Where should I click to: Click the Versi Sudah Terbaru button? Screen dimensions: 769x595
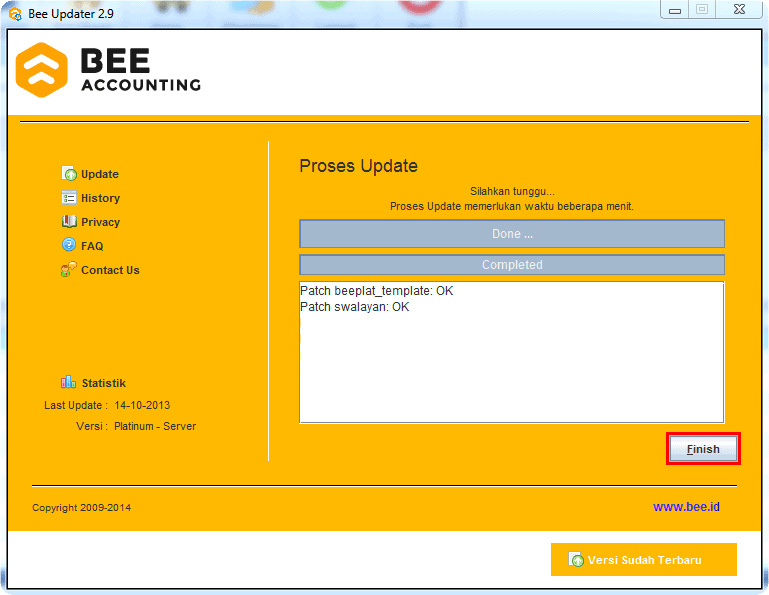pyautogui.click(x=643, y=559)
